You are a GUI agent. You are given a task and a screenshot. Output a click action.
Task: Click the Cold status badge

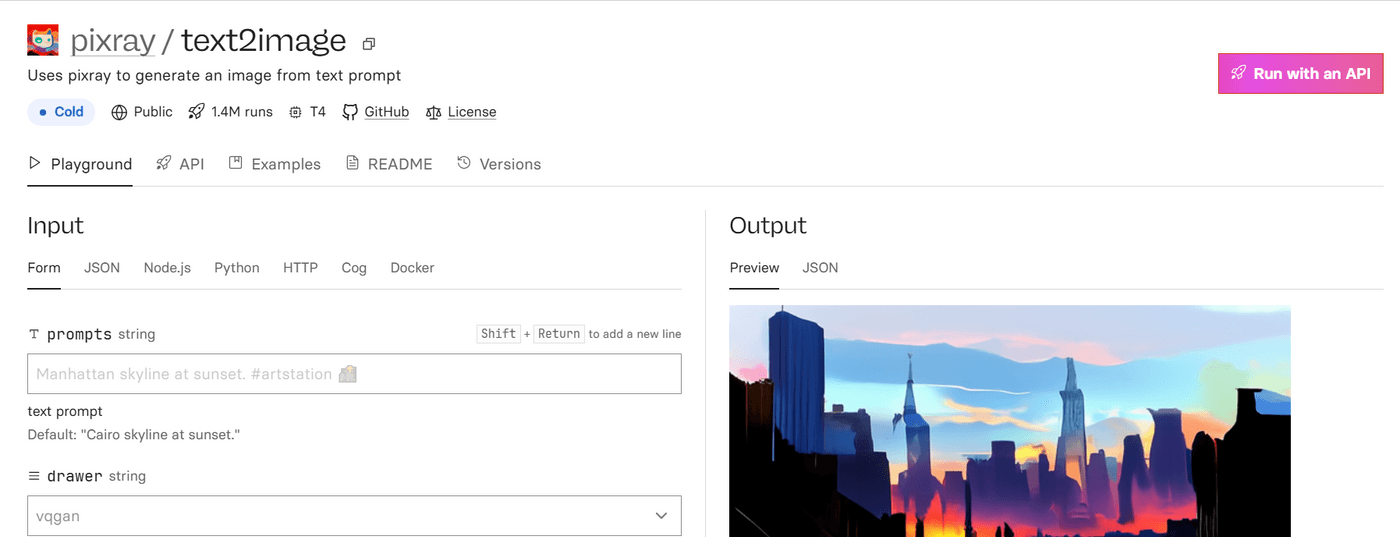point(61,112)
